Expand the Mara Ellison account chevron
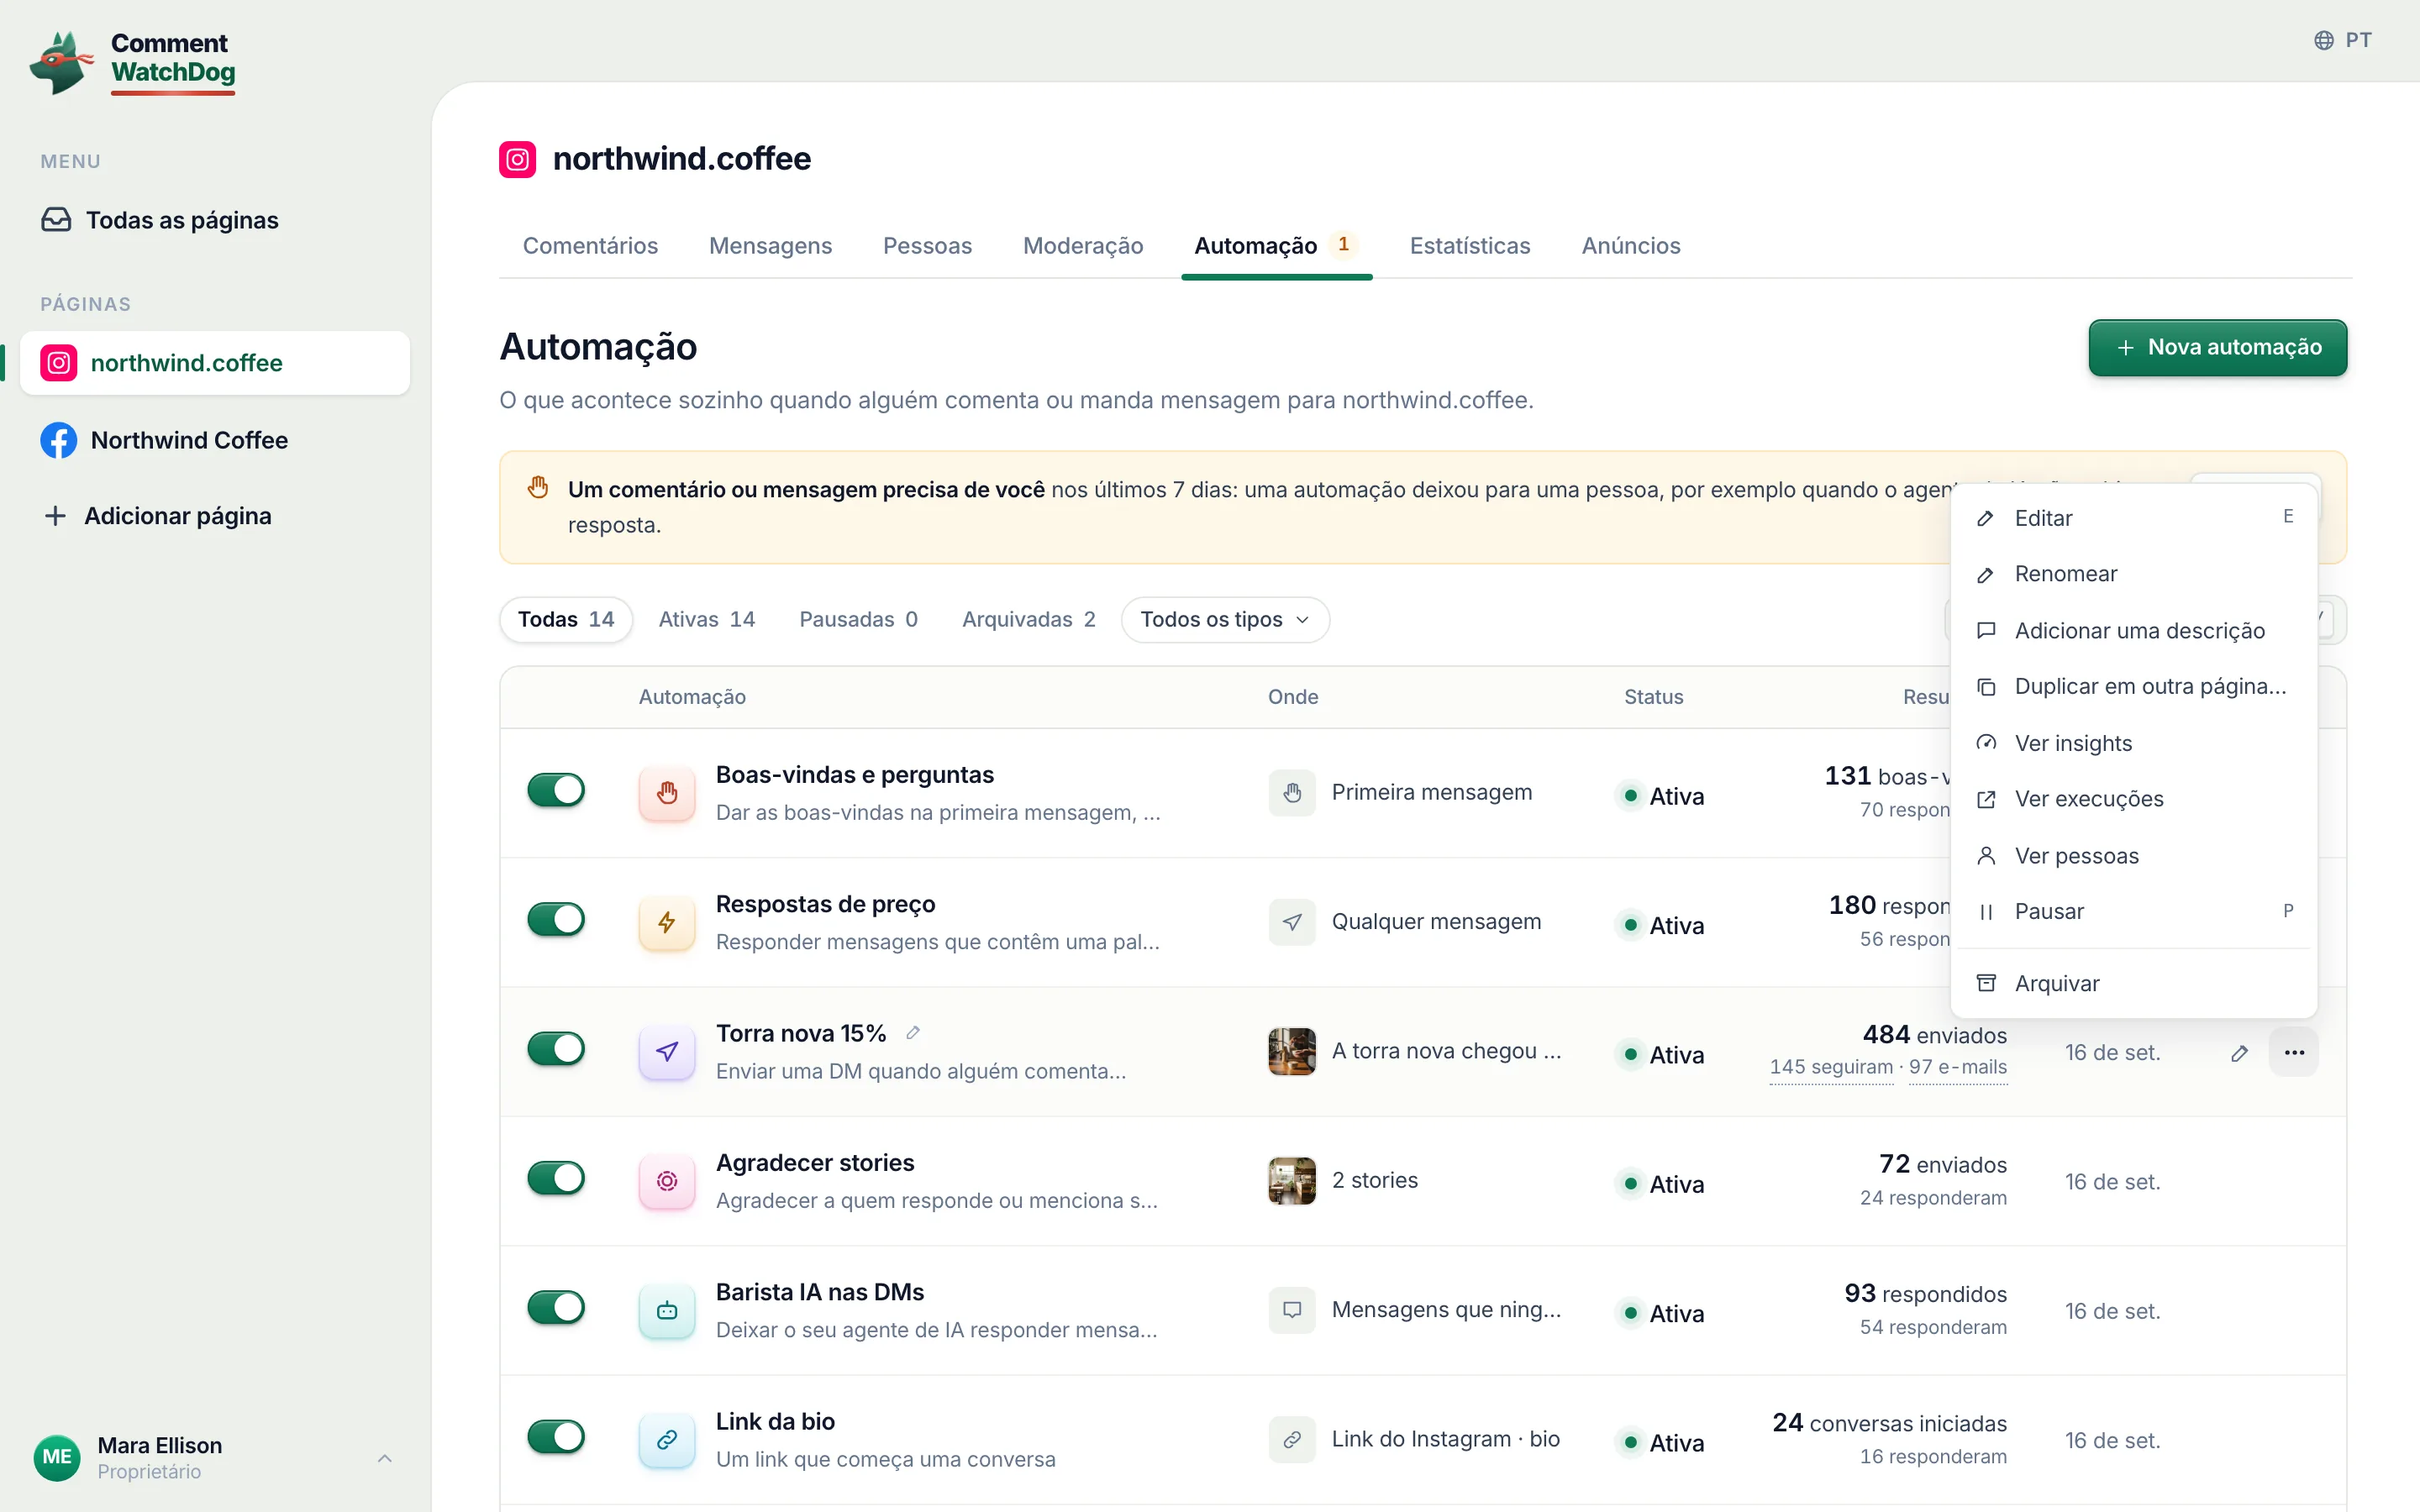The image size is (2420, 1512). [x=385, y=1458]
